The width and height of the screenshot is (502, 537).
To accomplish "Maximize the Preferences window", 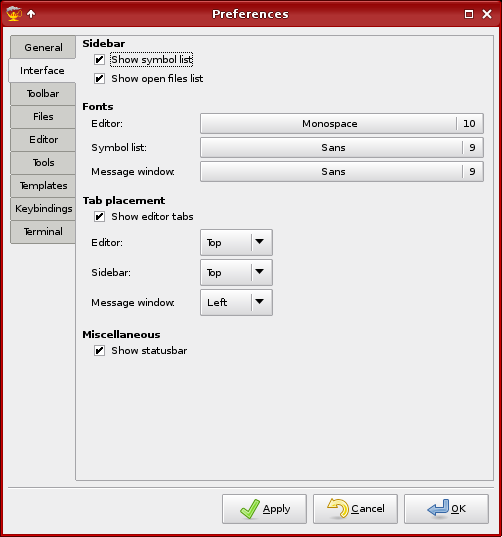I will pyautogui.click(x=469, y=14).
